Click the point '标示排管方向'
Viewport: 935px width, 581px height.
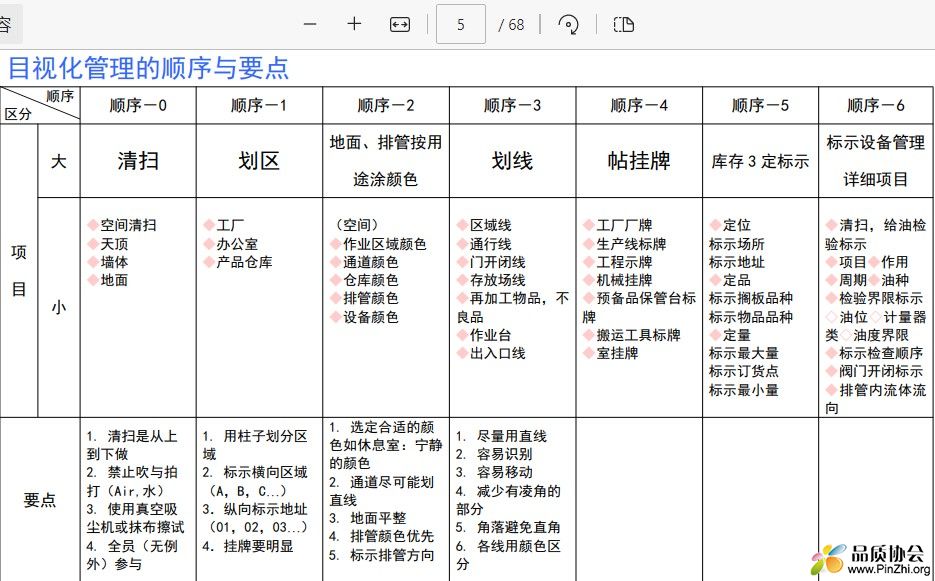(x=392, y=555)
